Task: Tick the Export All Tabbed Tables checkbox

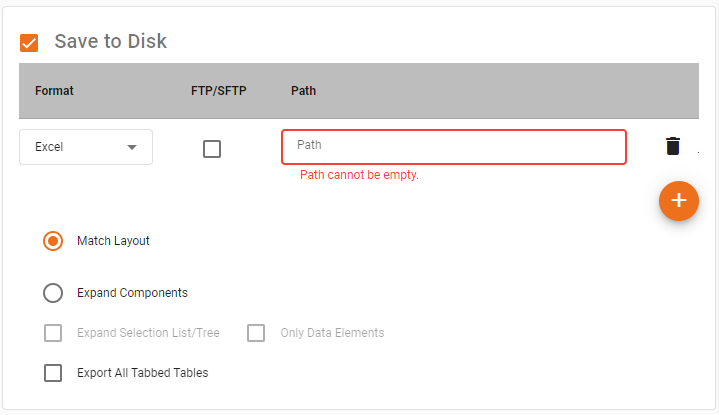Action: click(x=54, y=373)
